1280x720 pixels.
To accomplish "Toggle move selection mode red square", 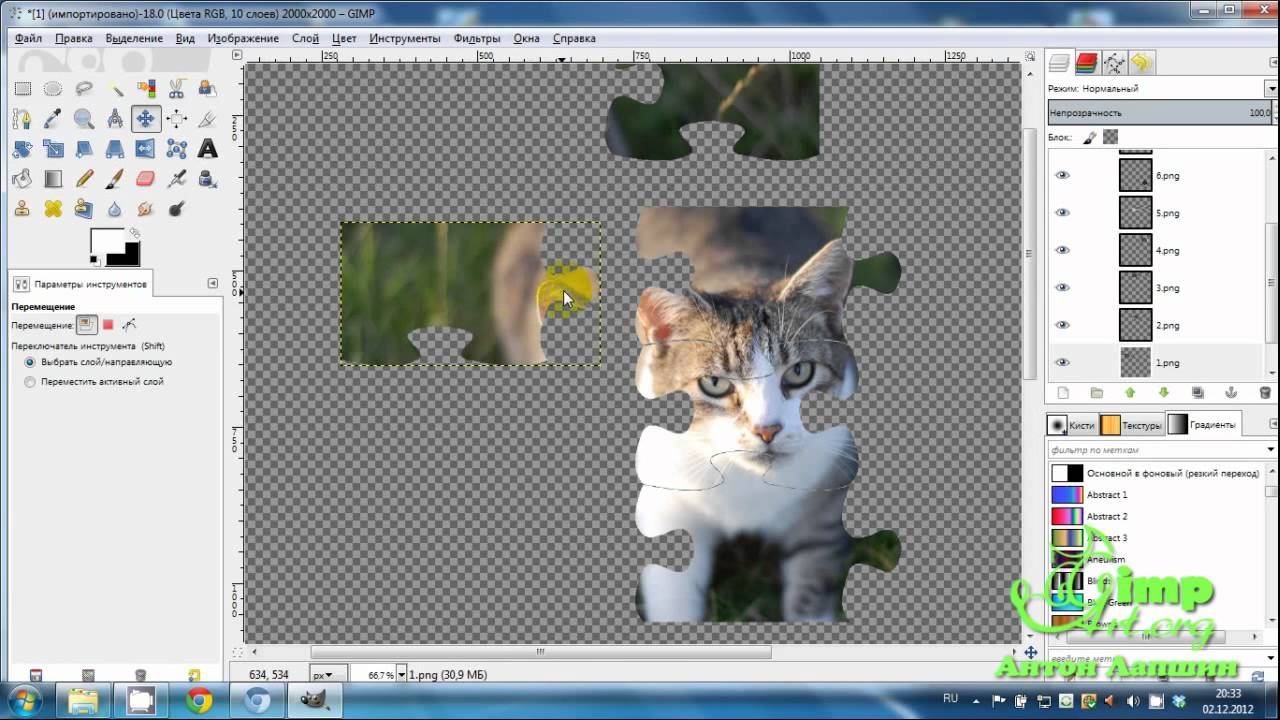I will (108, 325).
